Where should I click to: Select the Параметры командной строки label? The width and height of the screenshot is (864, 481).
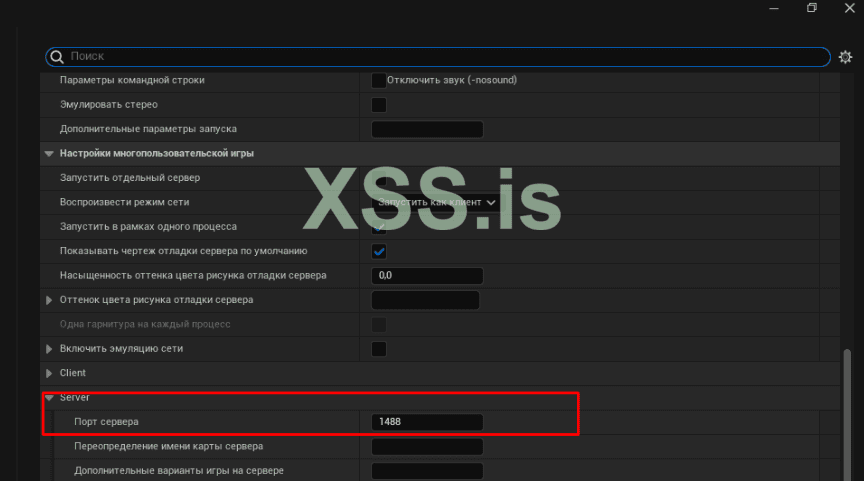click(x=132, y=80)
